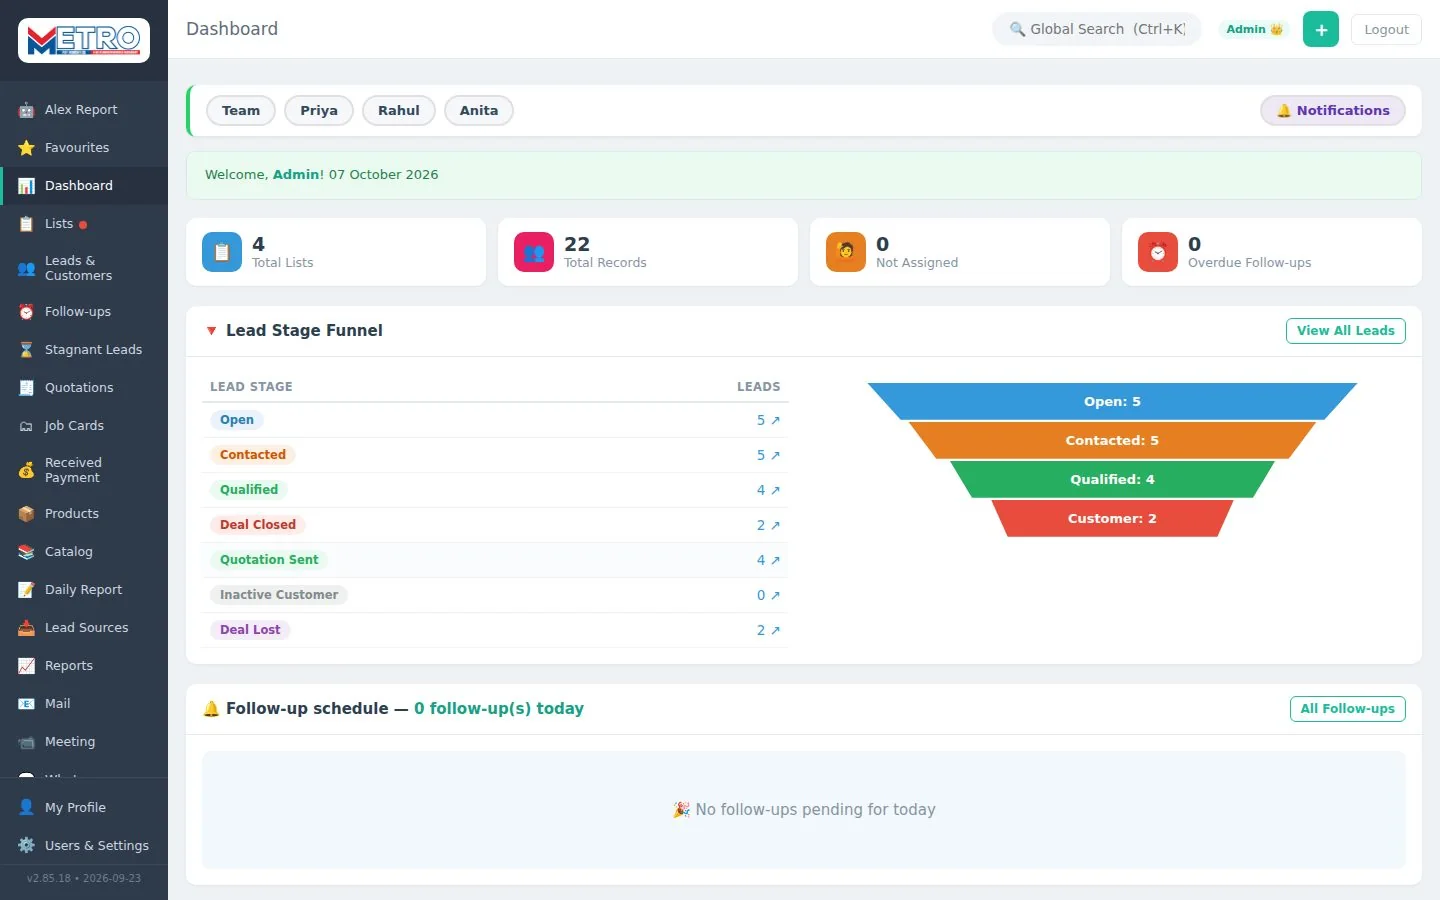1440x900 pixels.
Task: Focus the Global Search field
Action: click(x=1097, y=30)
